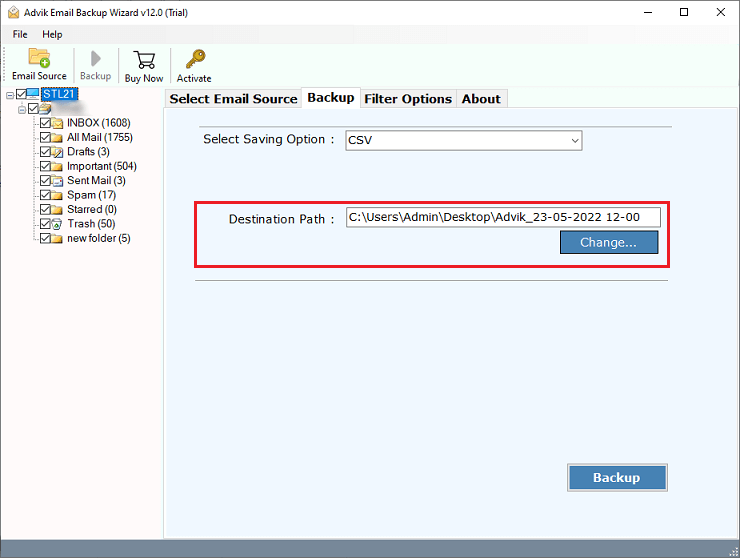Switch to Filter Options tab
The image size is (740, 558).
[x=408, y=99]
